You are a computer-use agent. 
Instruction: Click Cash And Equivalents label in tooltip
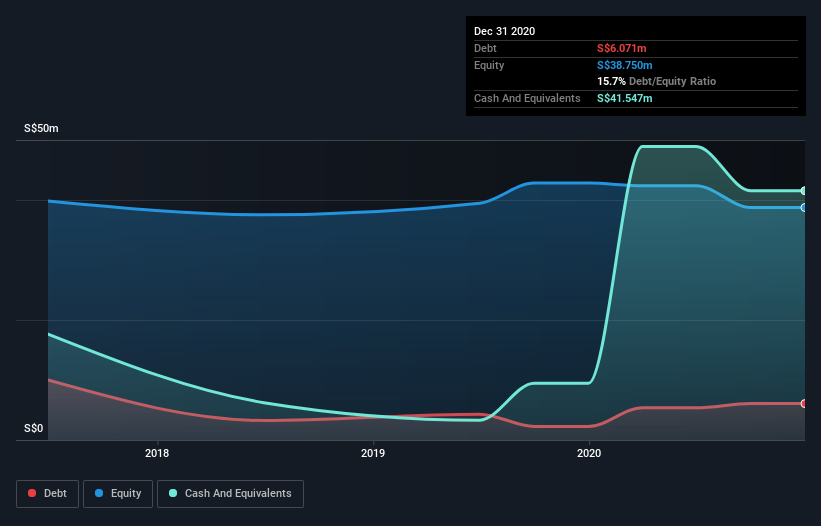[x=527, y=98]
